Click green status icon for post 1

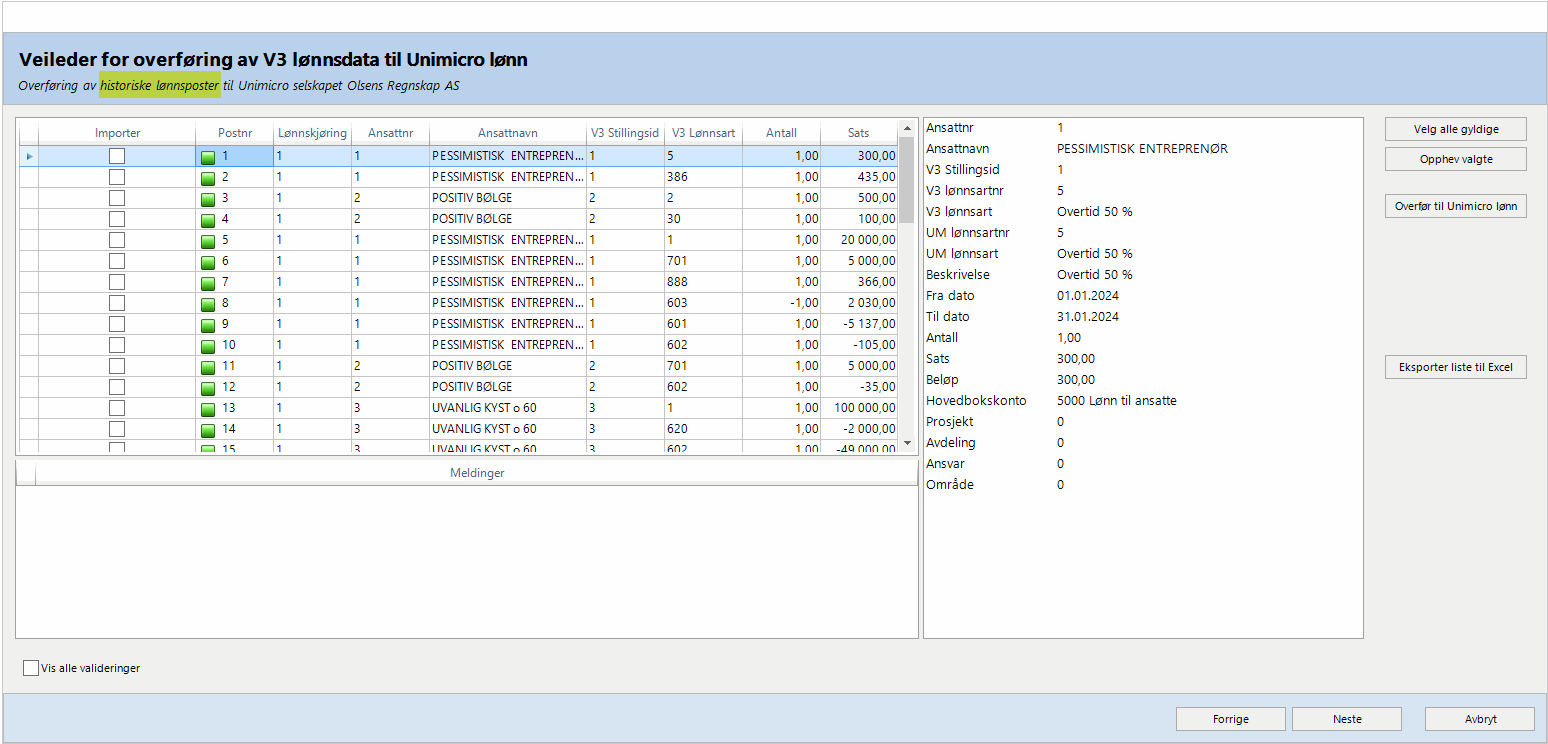(208, 157)
